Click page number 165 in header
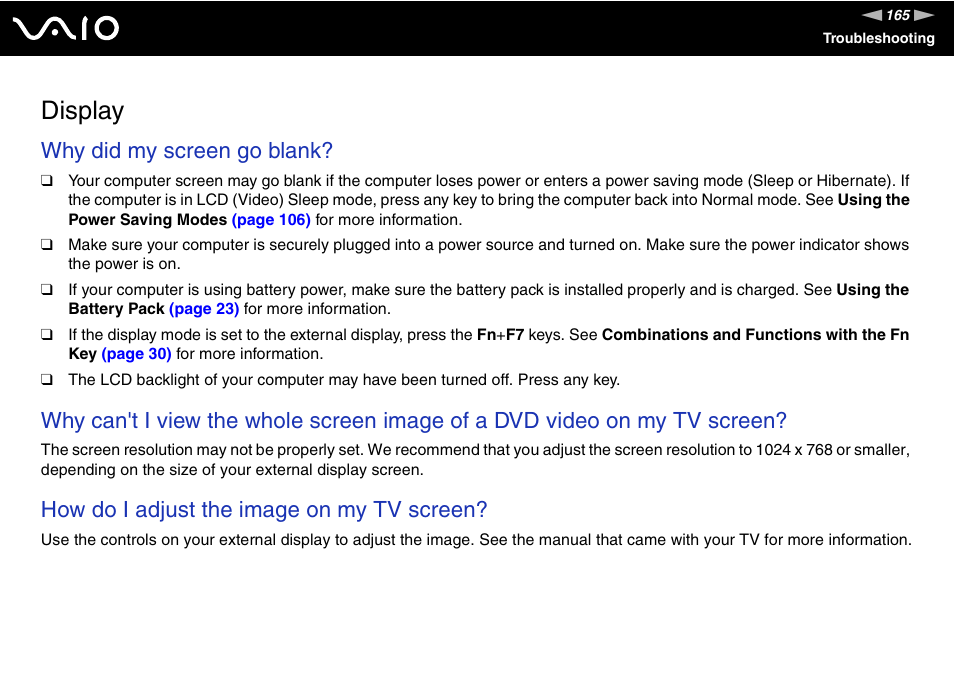 (x=898, y=15)
